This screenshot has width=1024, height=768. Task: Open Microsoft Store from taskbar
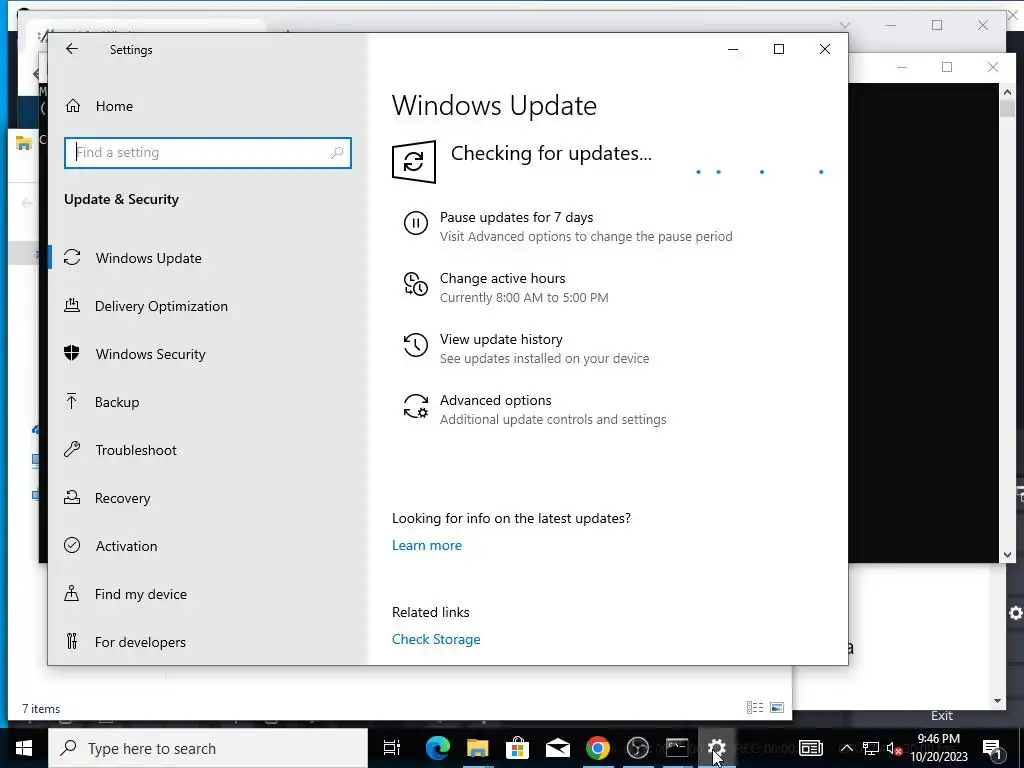pyautogui.click(x=517, y=748)
